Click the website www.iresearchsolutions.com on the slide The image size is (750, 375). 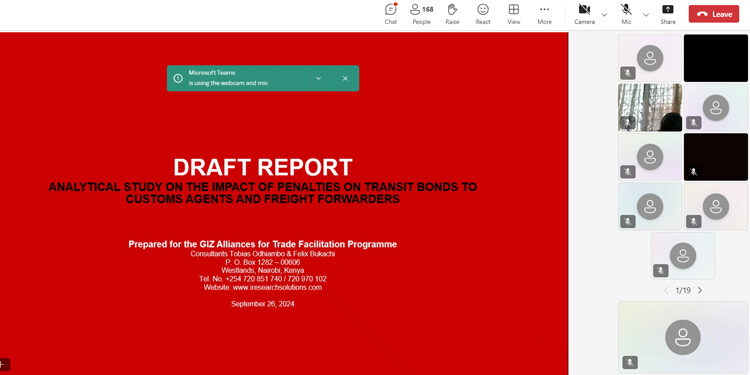(277, 287)
